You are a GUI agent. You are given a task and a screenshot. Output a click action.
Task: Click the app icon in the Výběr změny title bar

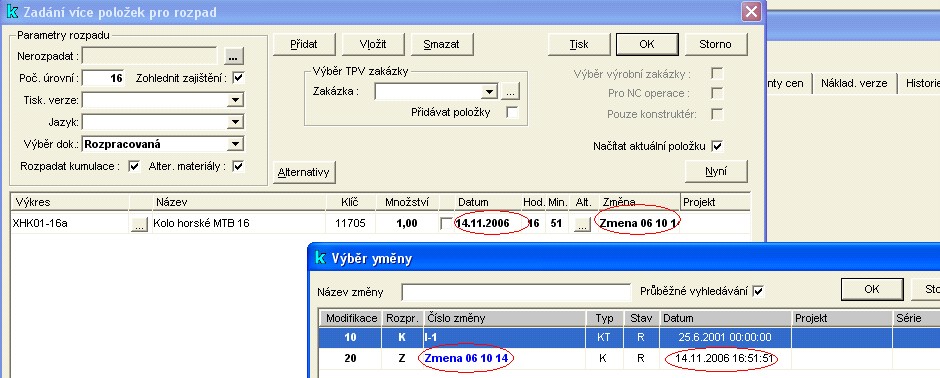pyautogui.click(x=320, y=258)
